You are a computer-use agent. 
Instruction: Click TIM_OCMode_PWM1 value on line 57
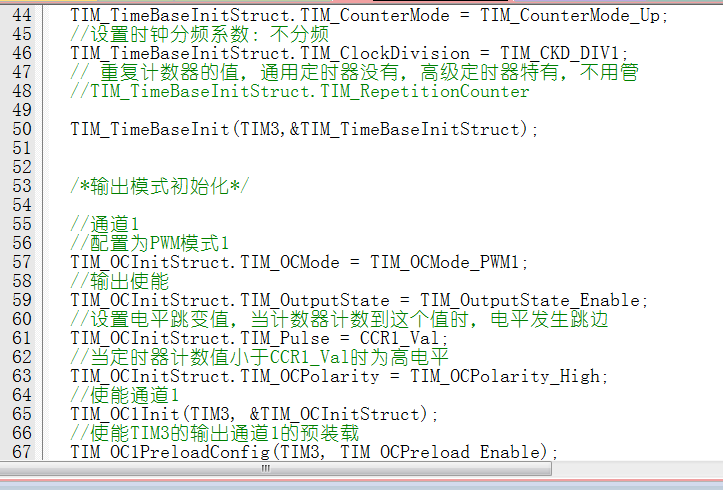pos(449,262)
